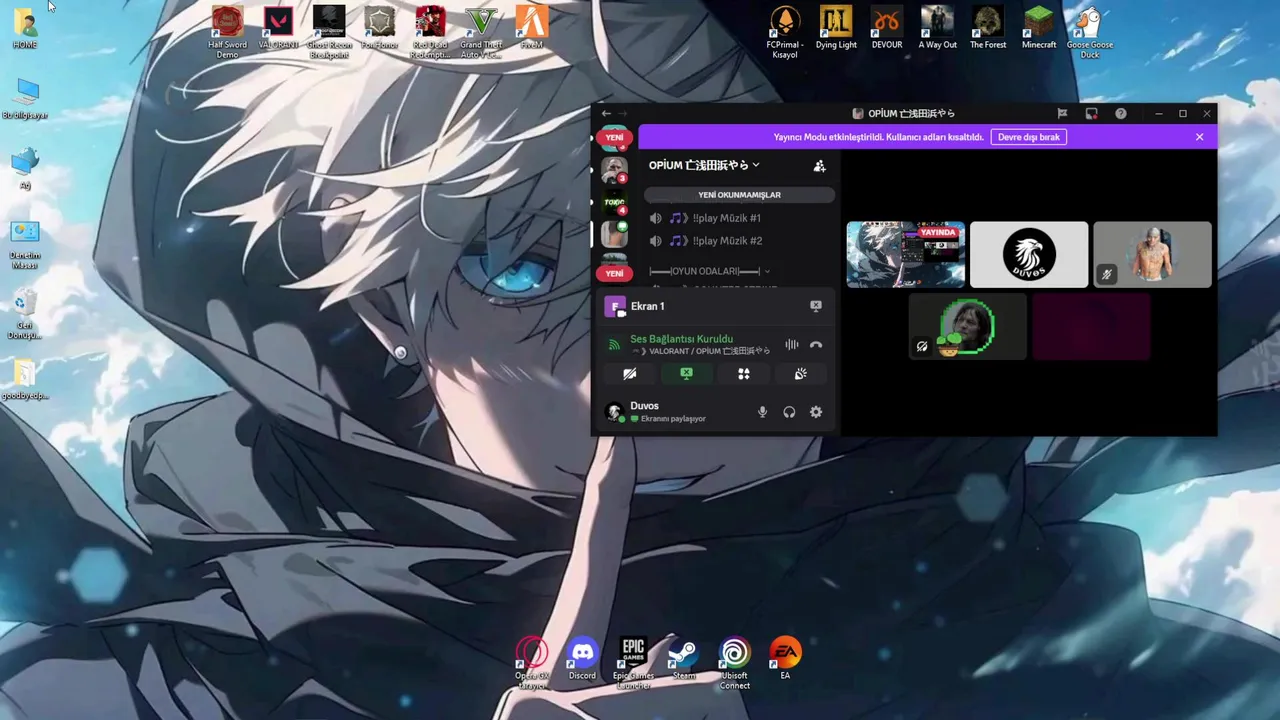Viewport: 1280px width, 720px height.
Task: Dismiss the streamer mode purple banner
Action: (1199, 137)
